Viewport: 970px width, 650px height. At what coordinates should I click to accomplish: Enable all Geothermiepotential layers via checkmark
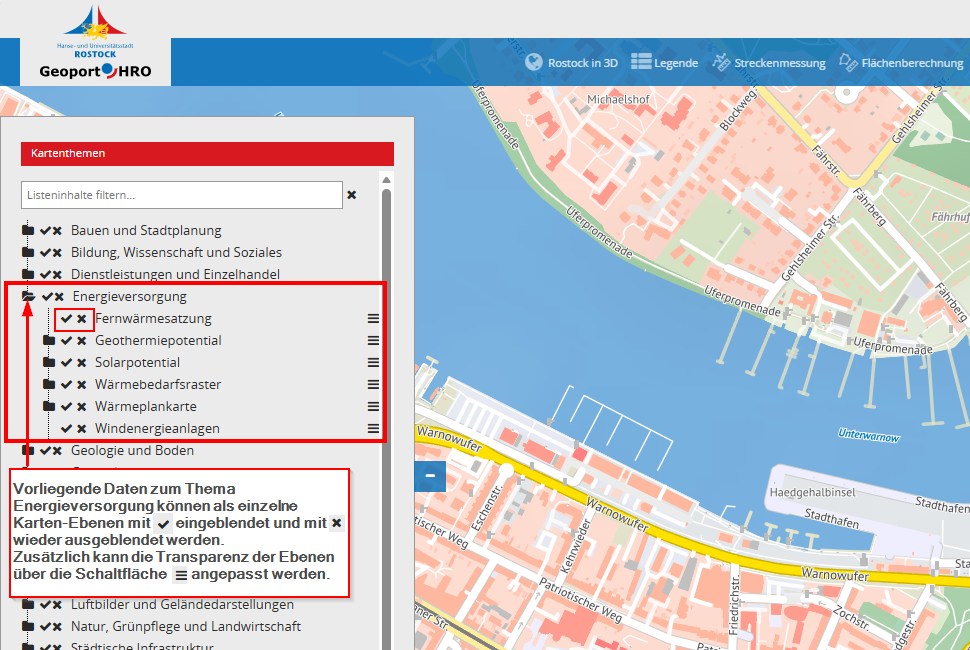click(66, 341)
